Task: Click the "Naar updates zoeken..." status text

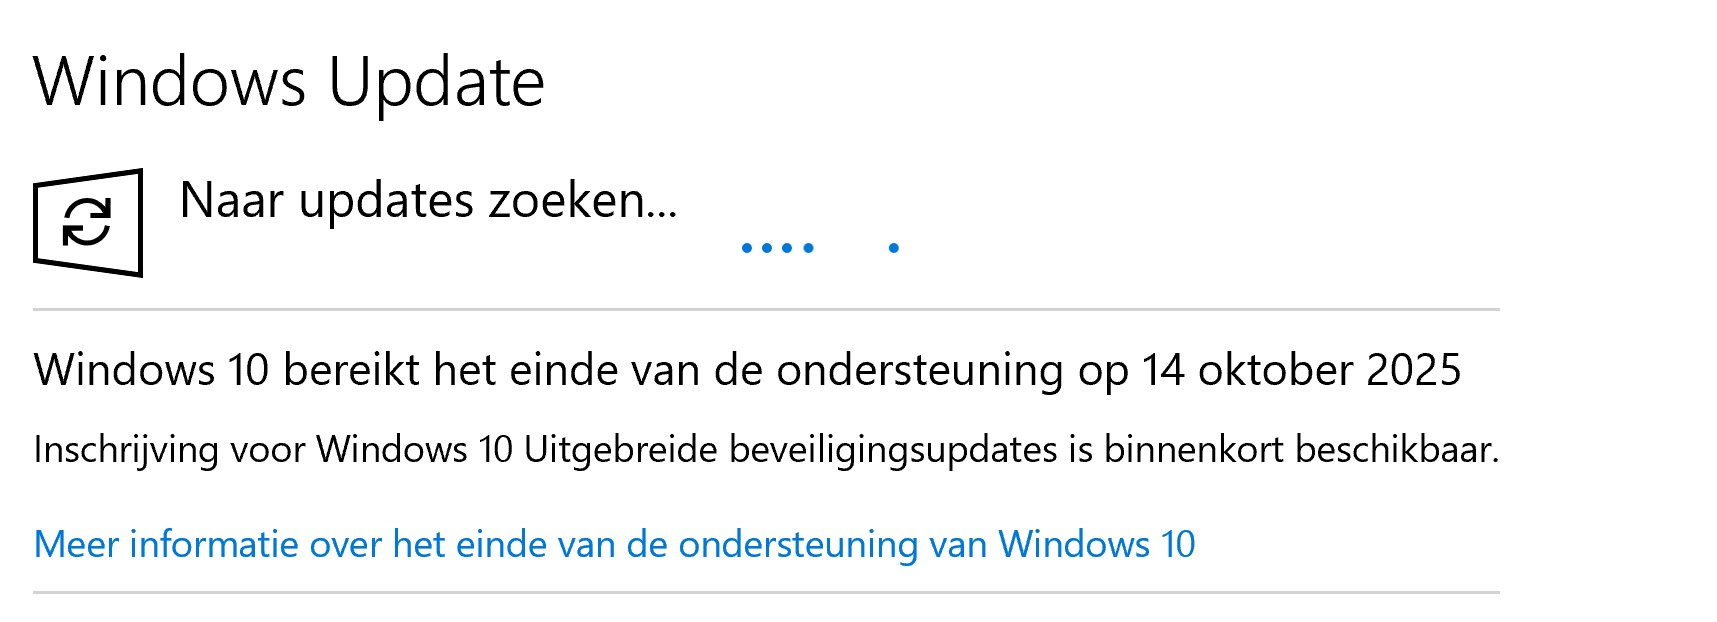Action: tap(428, 200)
